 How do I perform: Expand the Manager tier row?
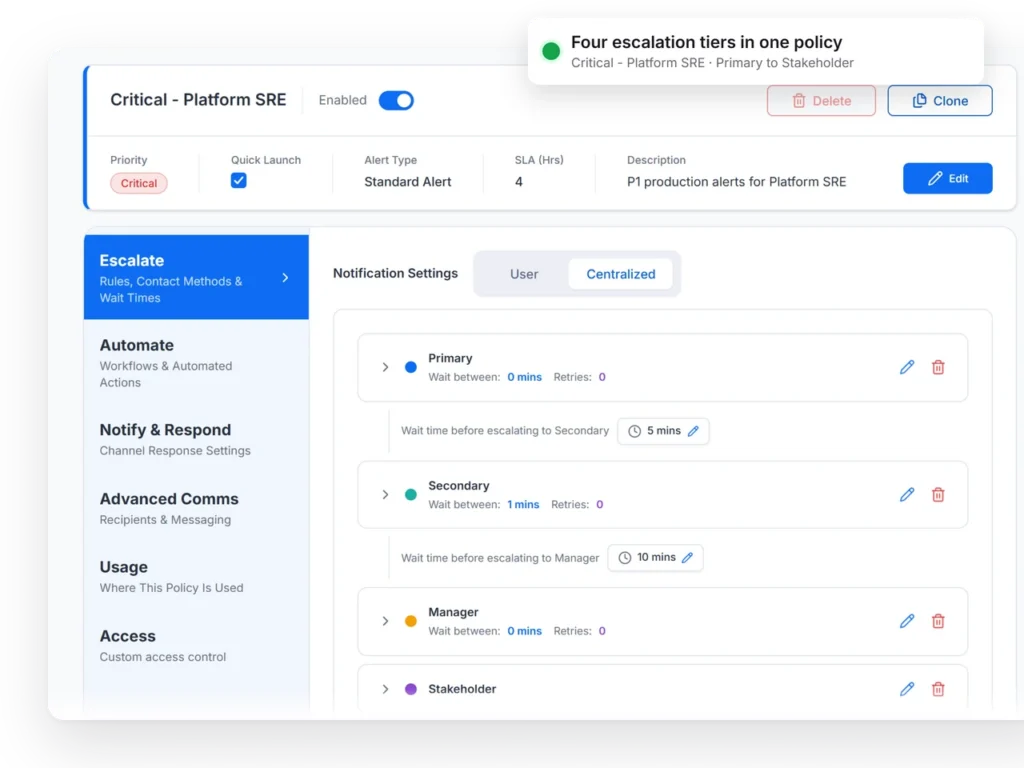385,621
